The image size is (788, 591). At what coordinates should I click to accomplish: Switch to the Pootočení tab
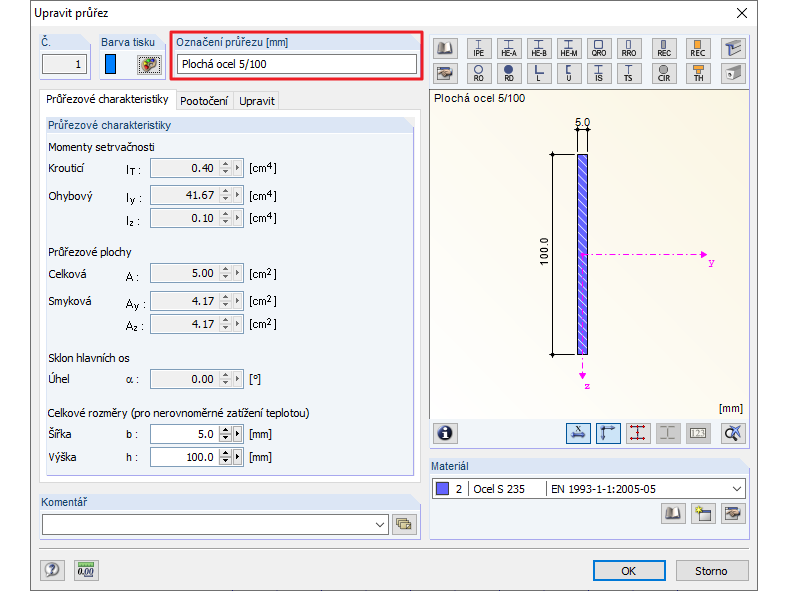pos(204,101)
